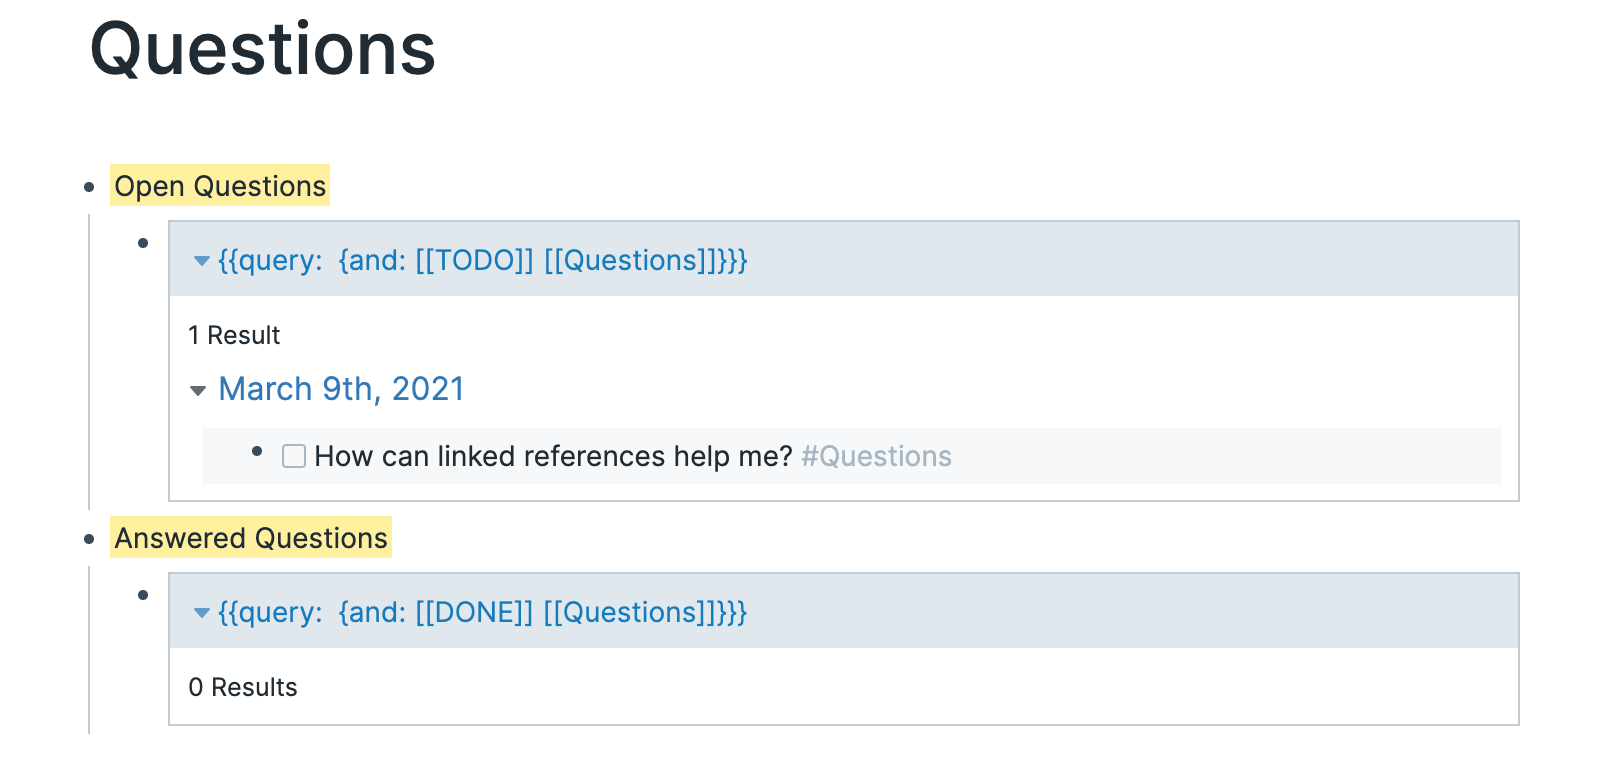Image resolution: width=1604 pixels, height=770 pixels.
Task: Click the bullet next to Open Questions
Action: coord(88,186)
